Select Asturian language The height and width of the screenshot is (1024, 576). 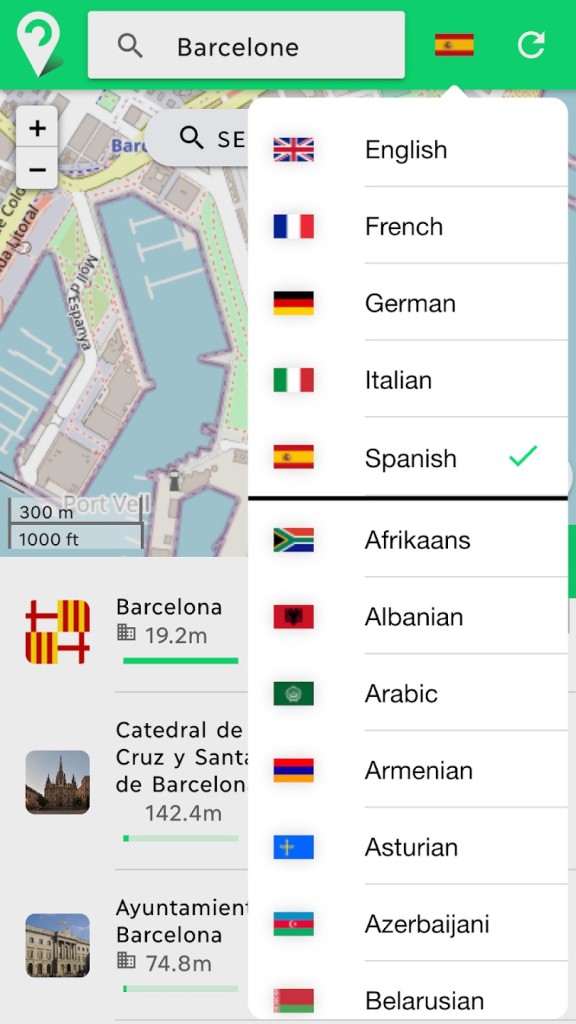(408, 847)
